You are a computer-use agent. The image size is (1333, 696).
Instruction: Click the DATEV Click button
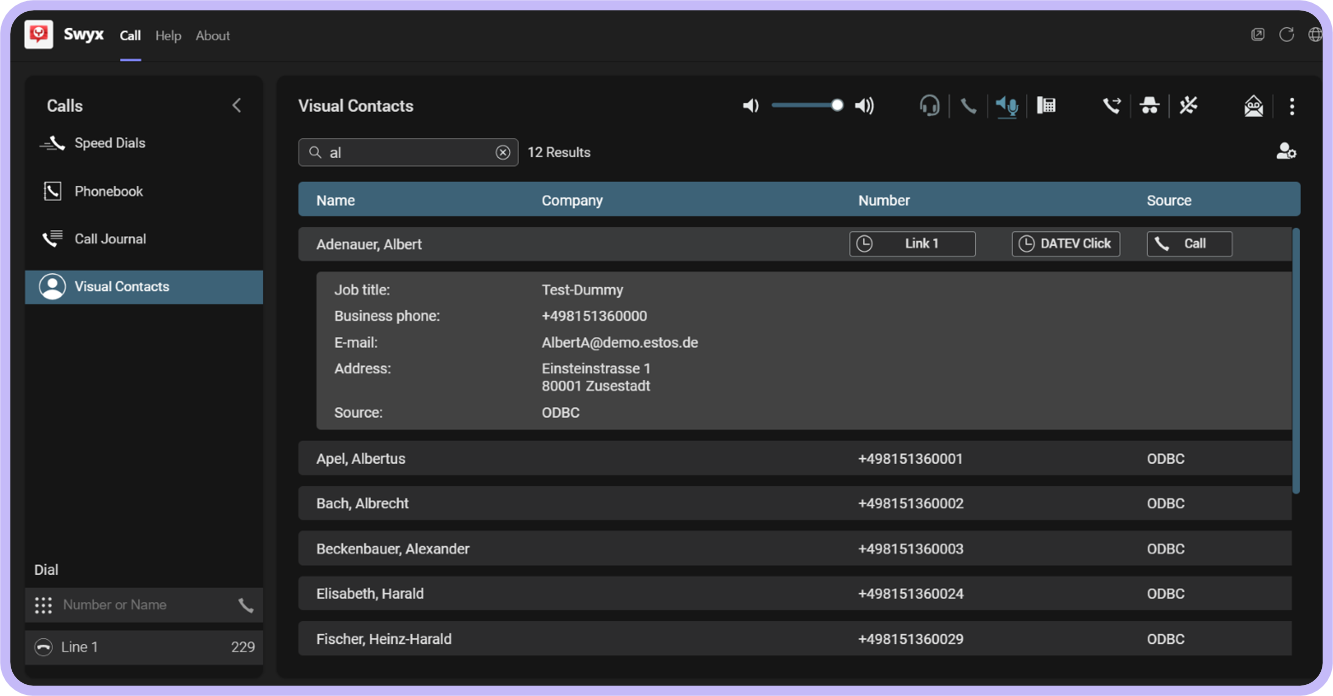(1066, 244)
